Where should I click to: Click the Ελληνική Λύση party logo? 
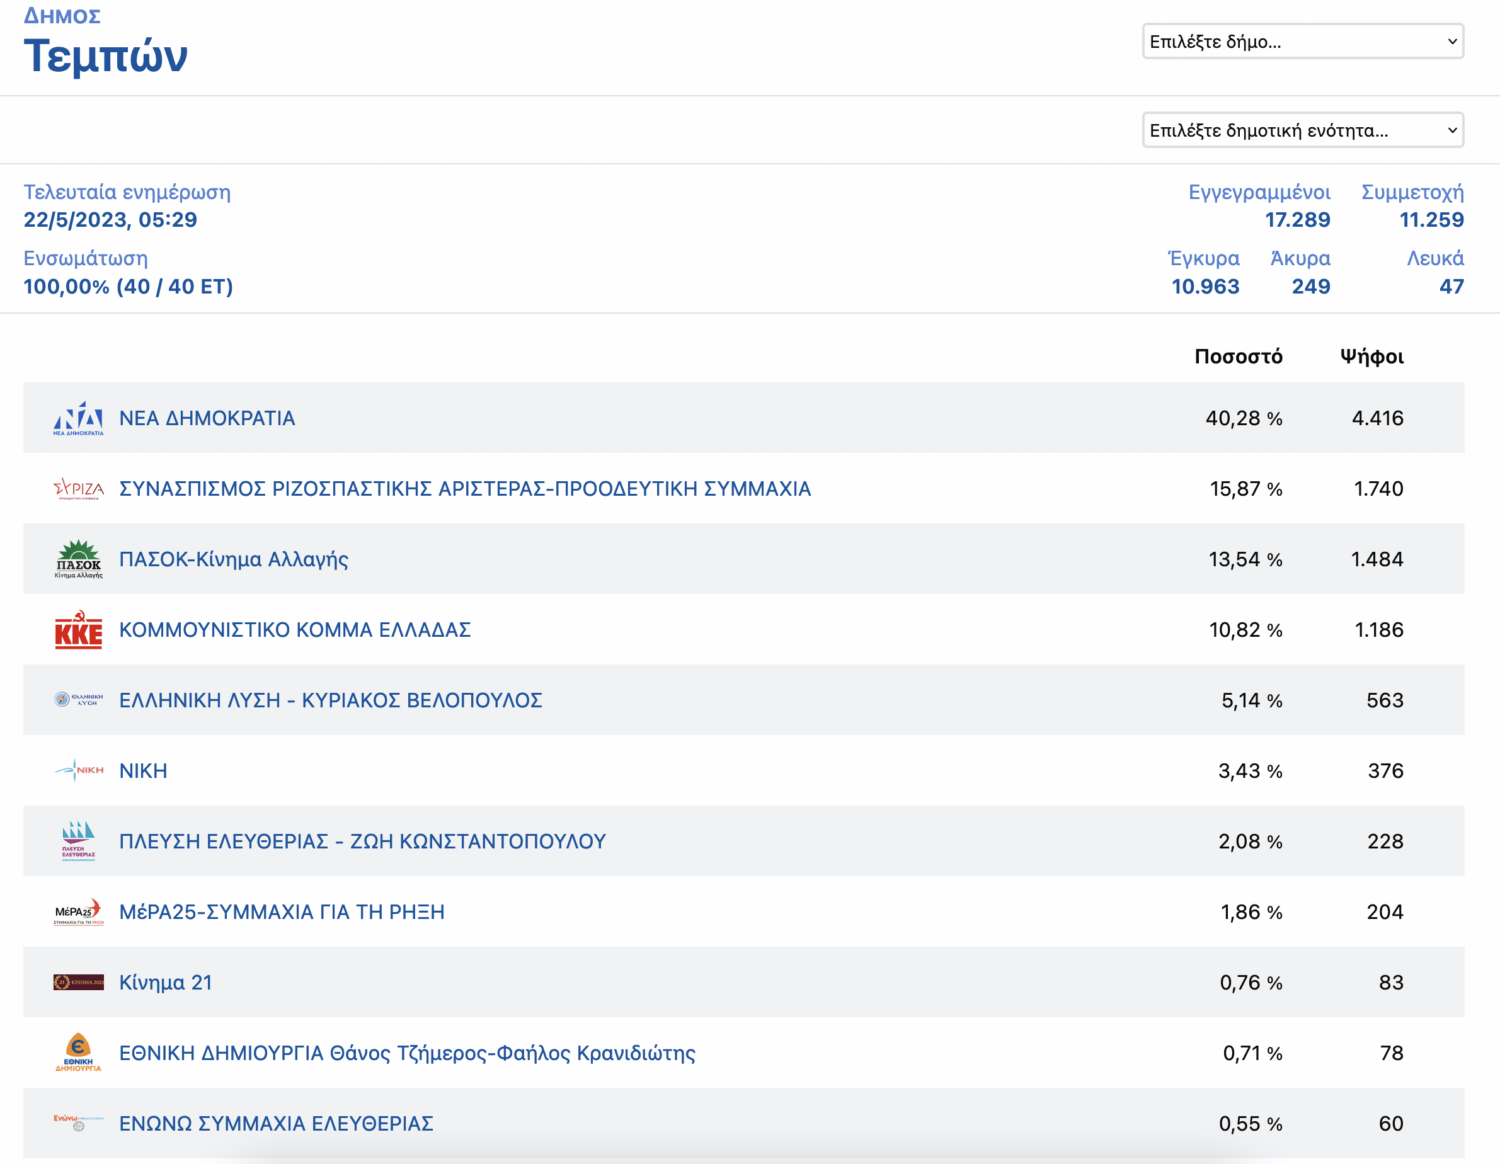pos(78,700)
